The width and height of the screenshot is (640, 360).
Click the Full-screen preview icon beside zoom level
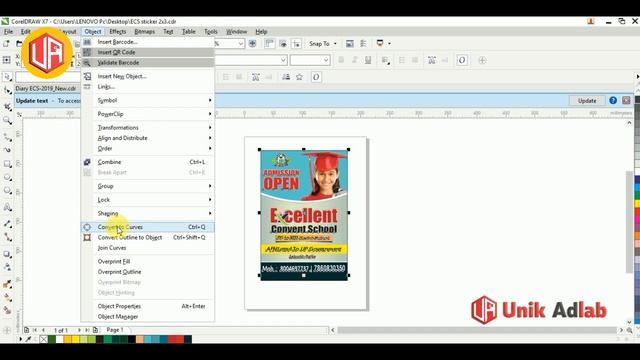click(x=253, y=43)
